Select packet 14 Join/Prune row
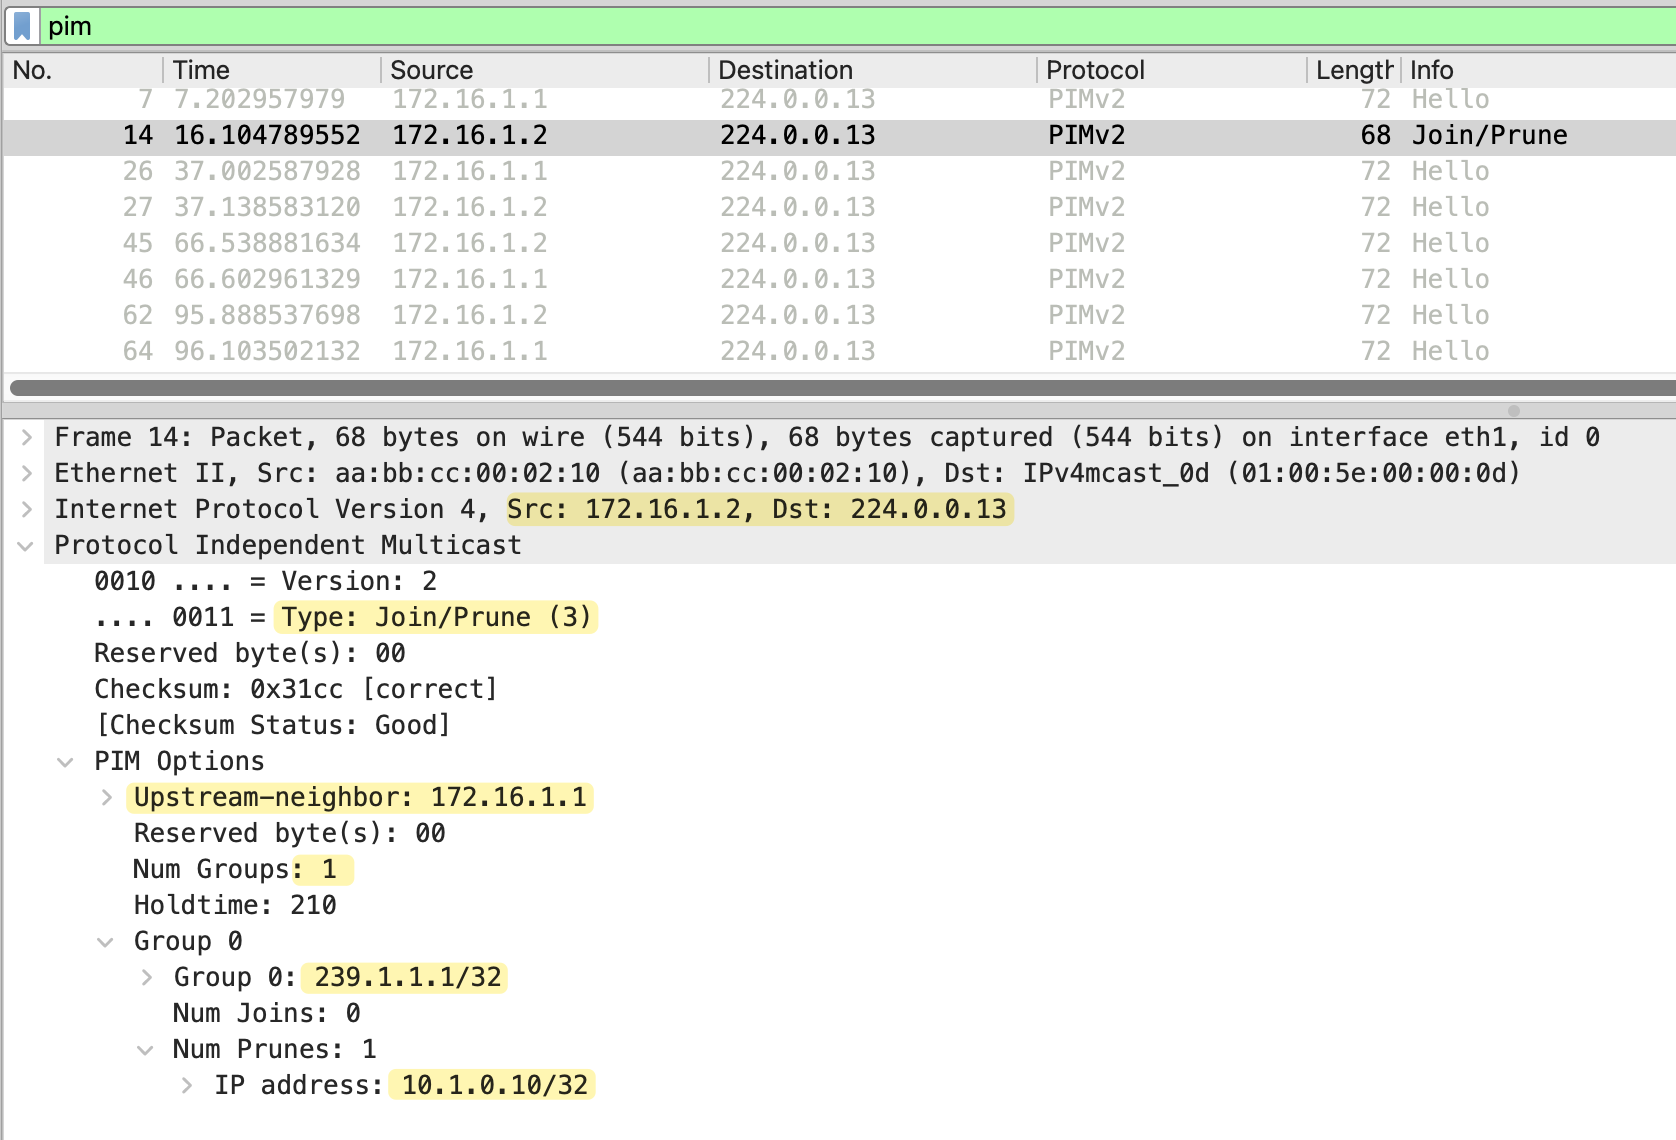1676x1140 pixels. coord(800,135)
